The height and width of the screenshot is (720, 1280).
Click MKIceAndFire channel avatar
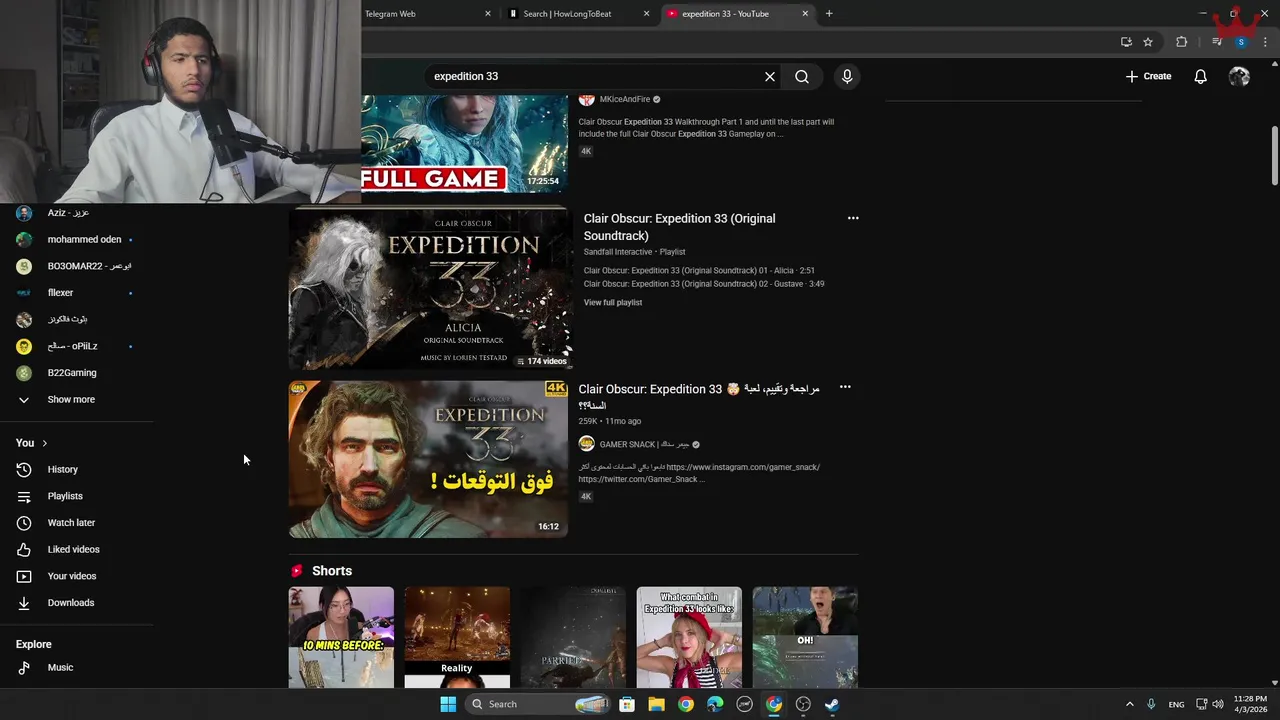(587, 99)
